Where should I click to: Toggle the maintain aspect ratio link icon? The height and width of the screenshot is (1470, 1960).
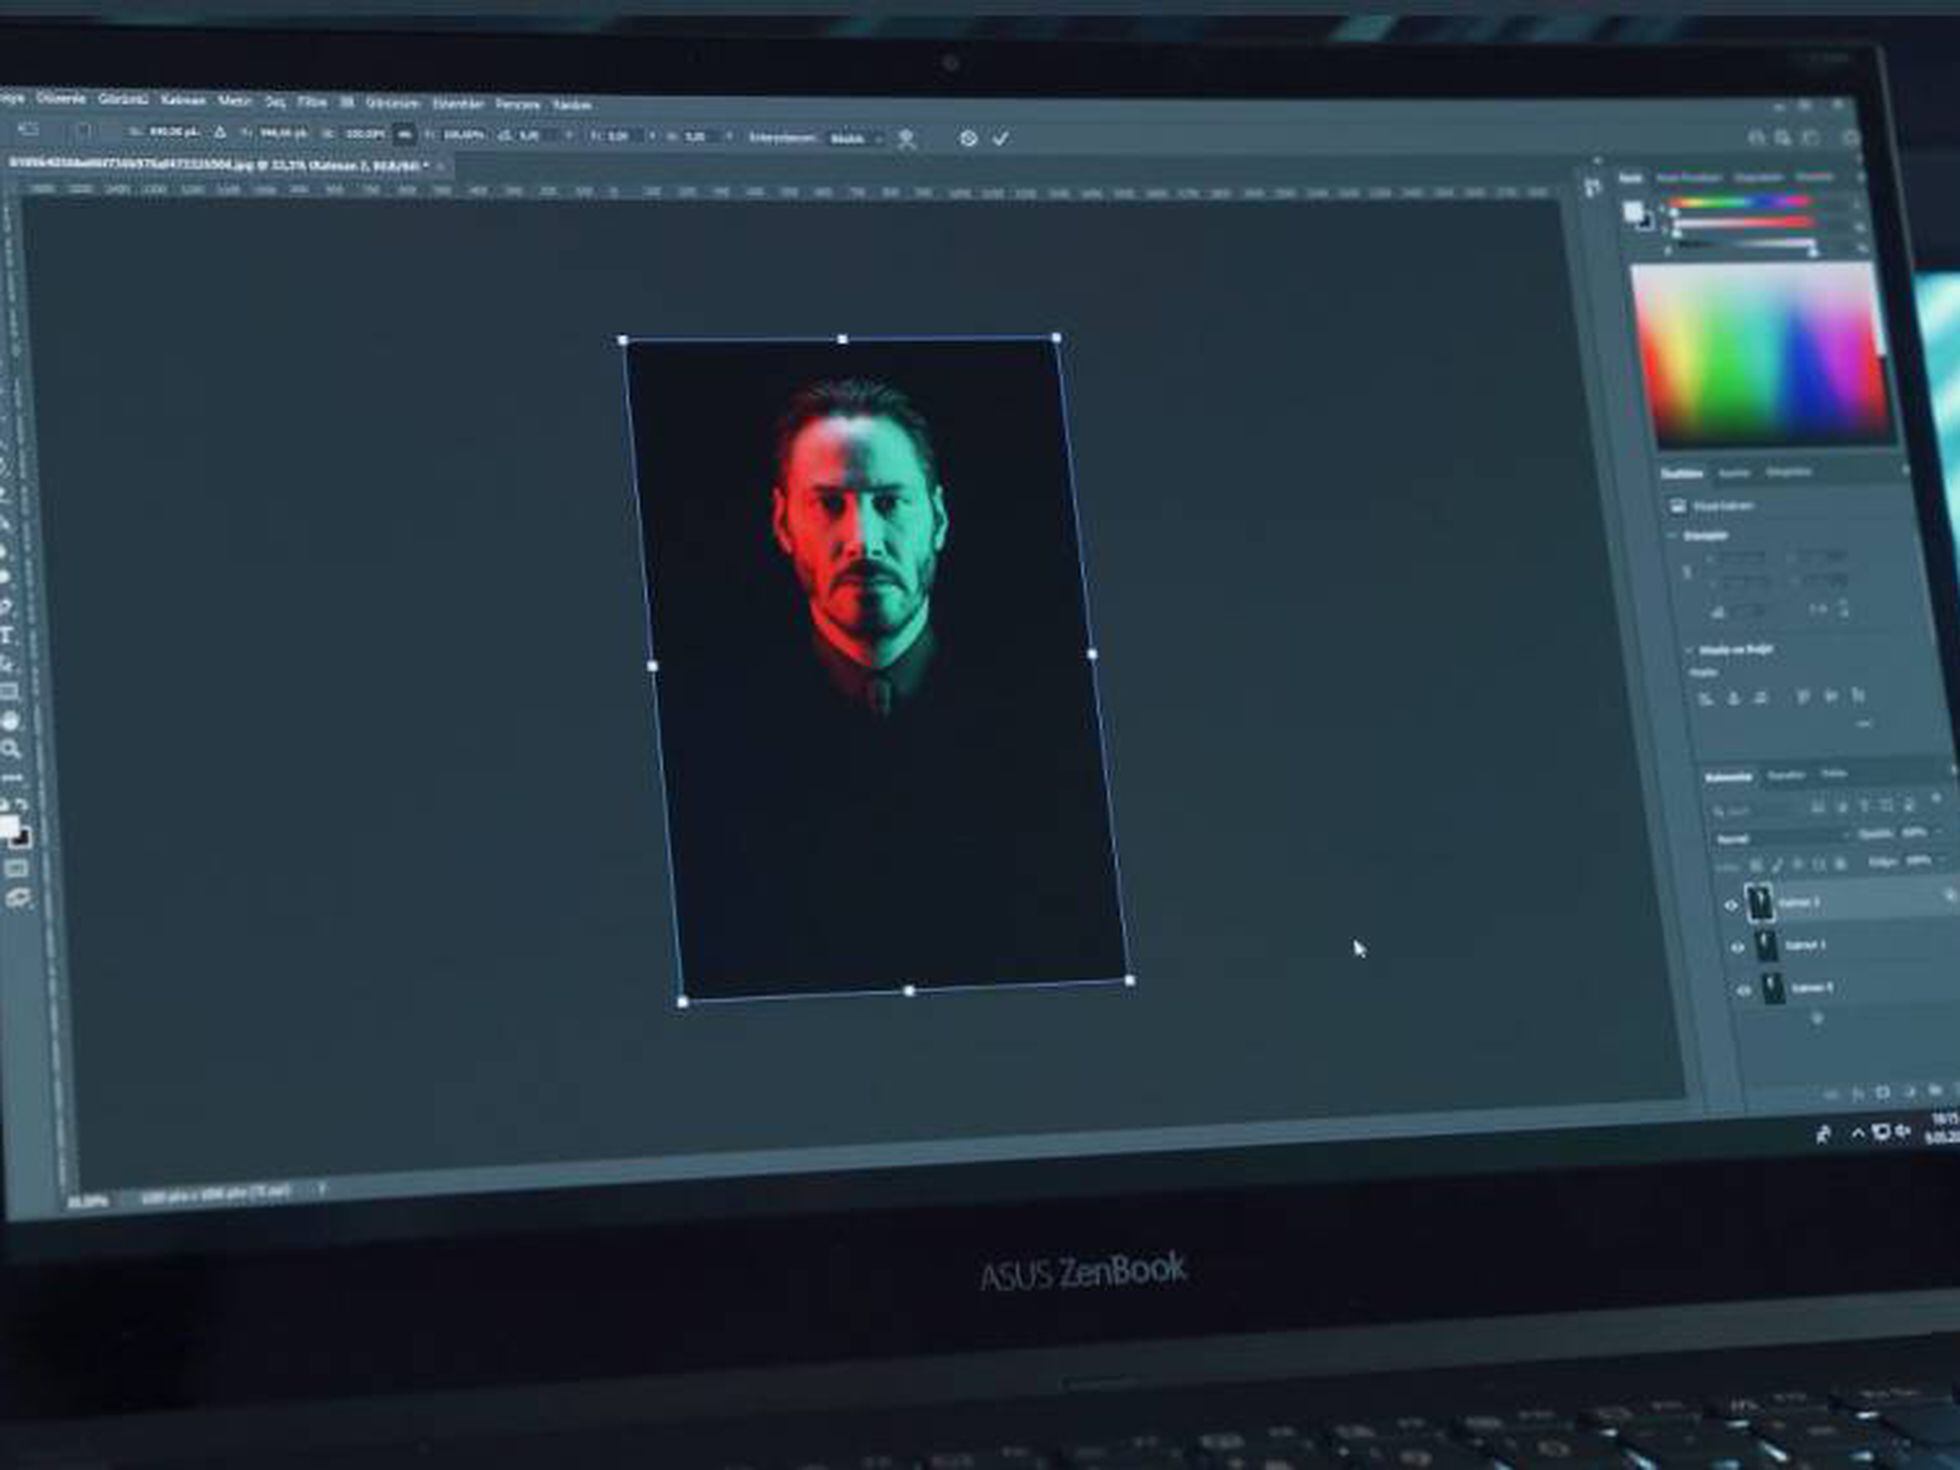pos(404,134)
